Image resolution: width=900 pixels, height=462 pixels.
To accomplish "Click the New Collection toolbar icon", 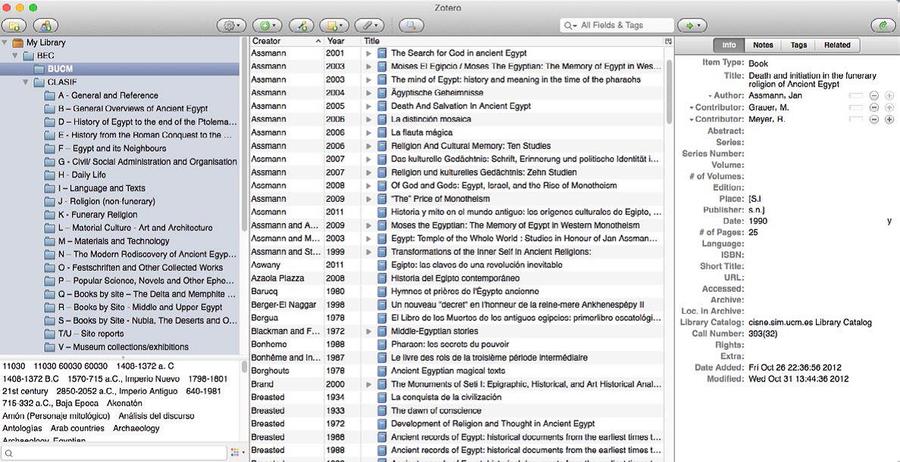I will click(x=18, y=23).
